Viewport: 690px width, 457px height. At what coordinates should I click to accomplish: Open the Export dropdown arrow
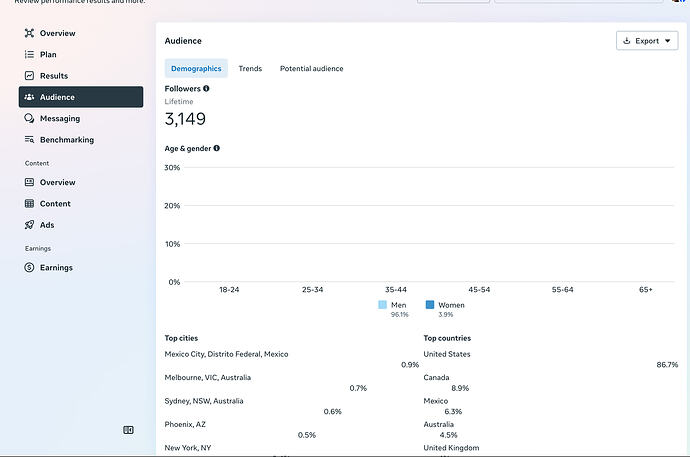tap(668, 41)
